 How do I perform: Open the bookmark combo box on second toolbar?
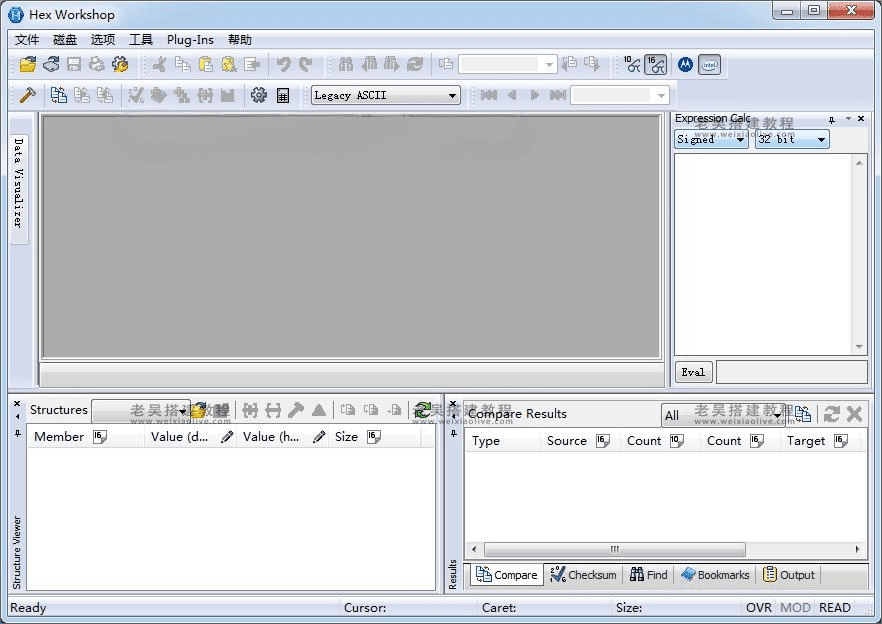click(x=620, y=95)
